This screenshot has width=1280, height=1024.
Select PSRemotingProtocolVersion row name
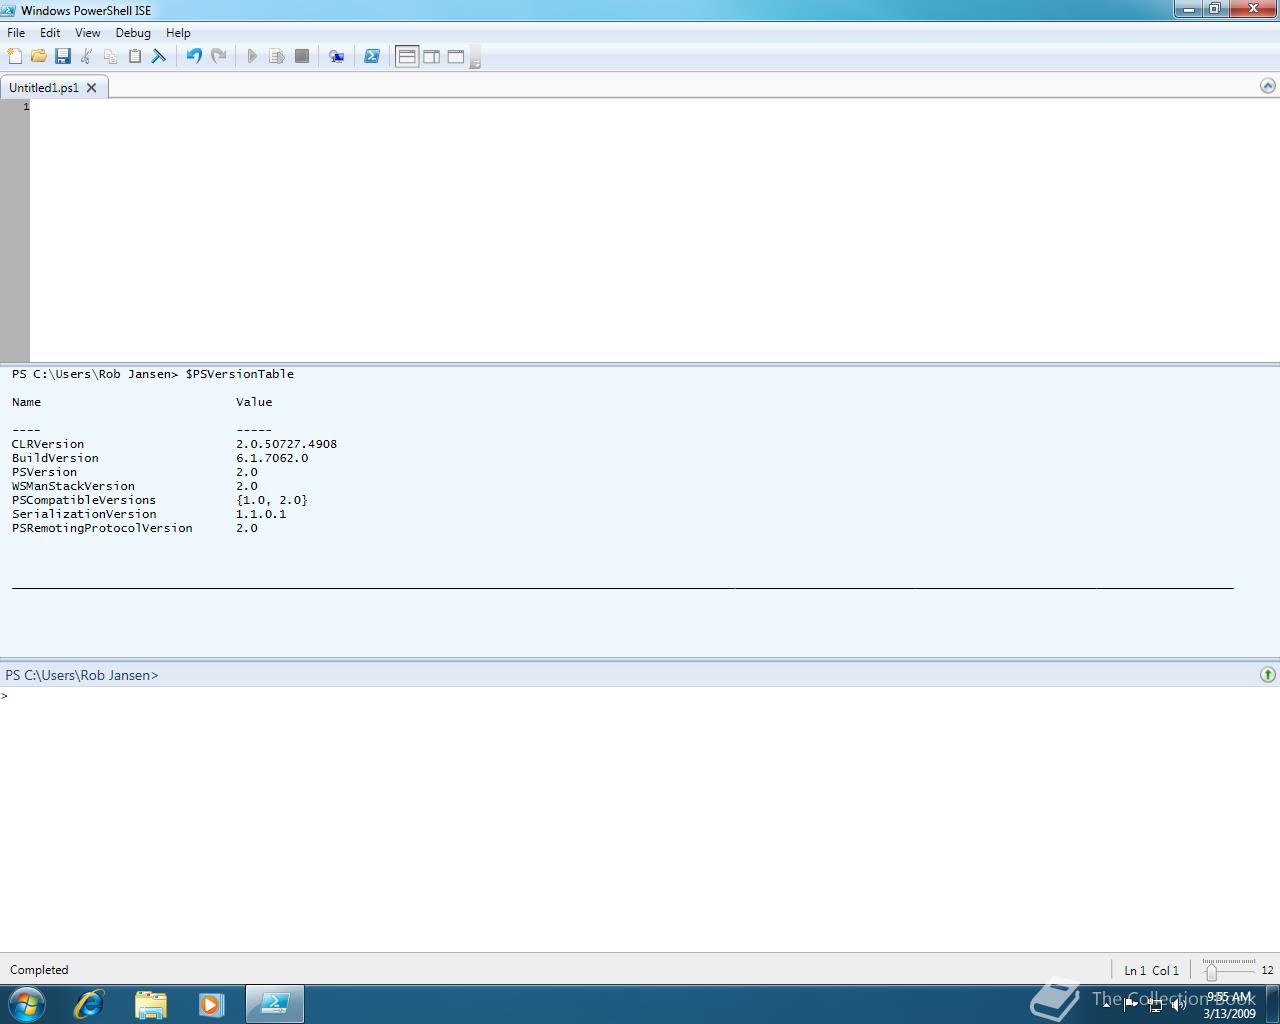pyautogui.click(x=102, y=528)
